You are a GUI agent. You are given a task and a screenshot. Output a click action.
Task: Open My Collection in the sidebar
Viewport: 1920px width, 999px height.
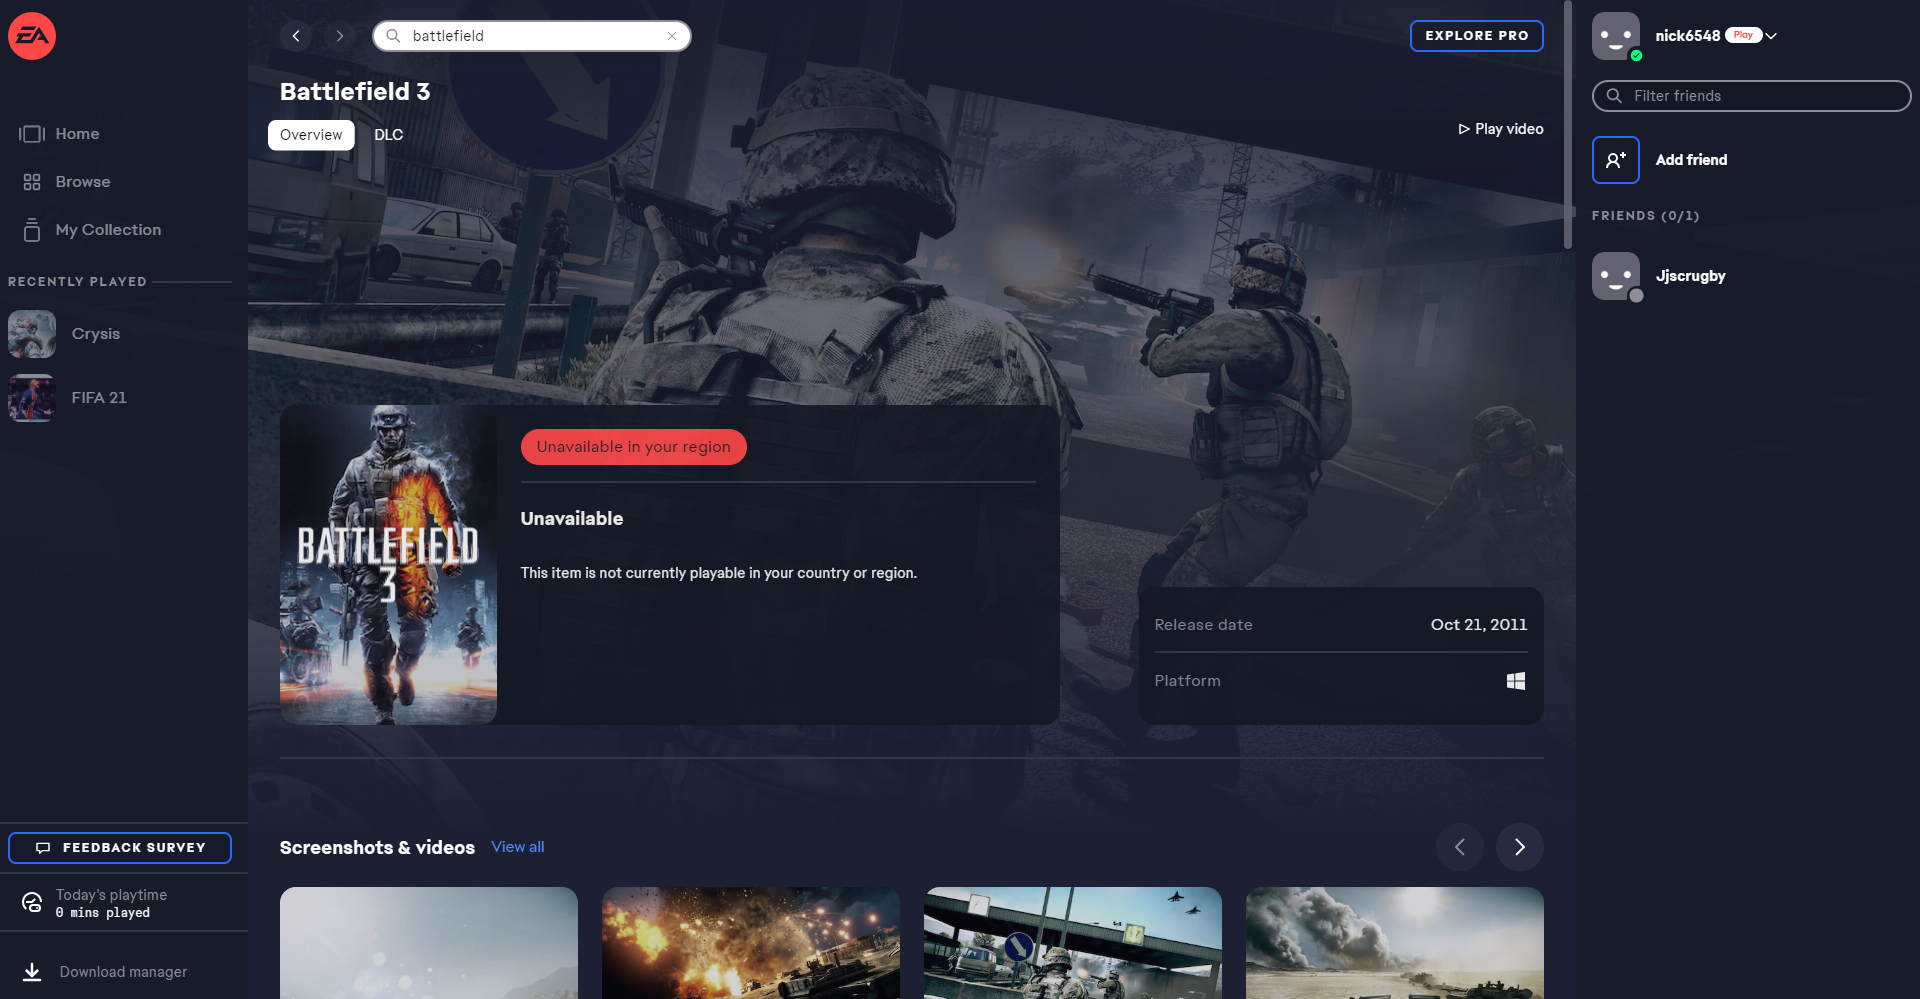pos(107,230)
